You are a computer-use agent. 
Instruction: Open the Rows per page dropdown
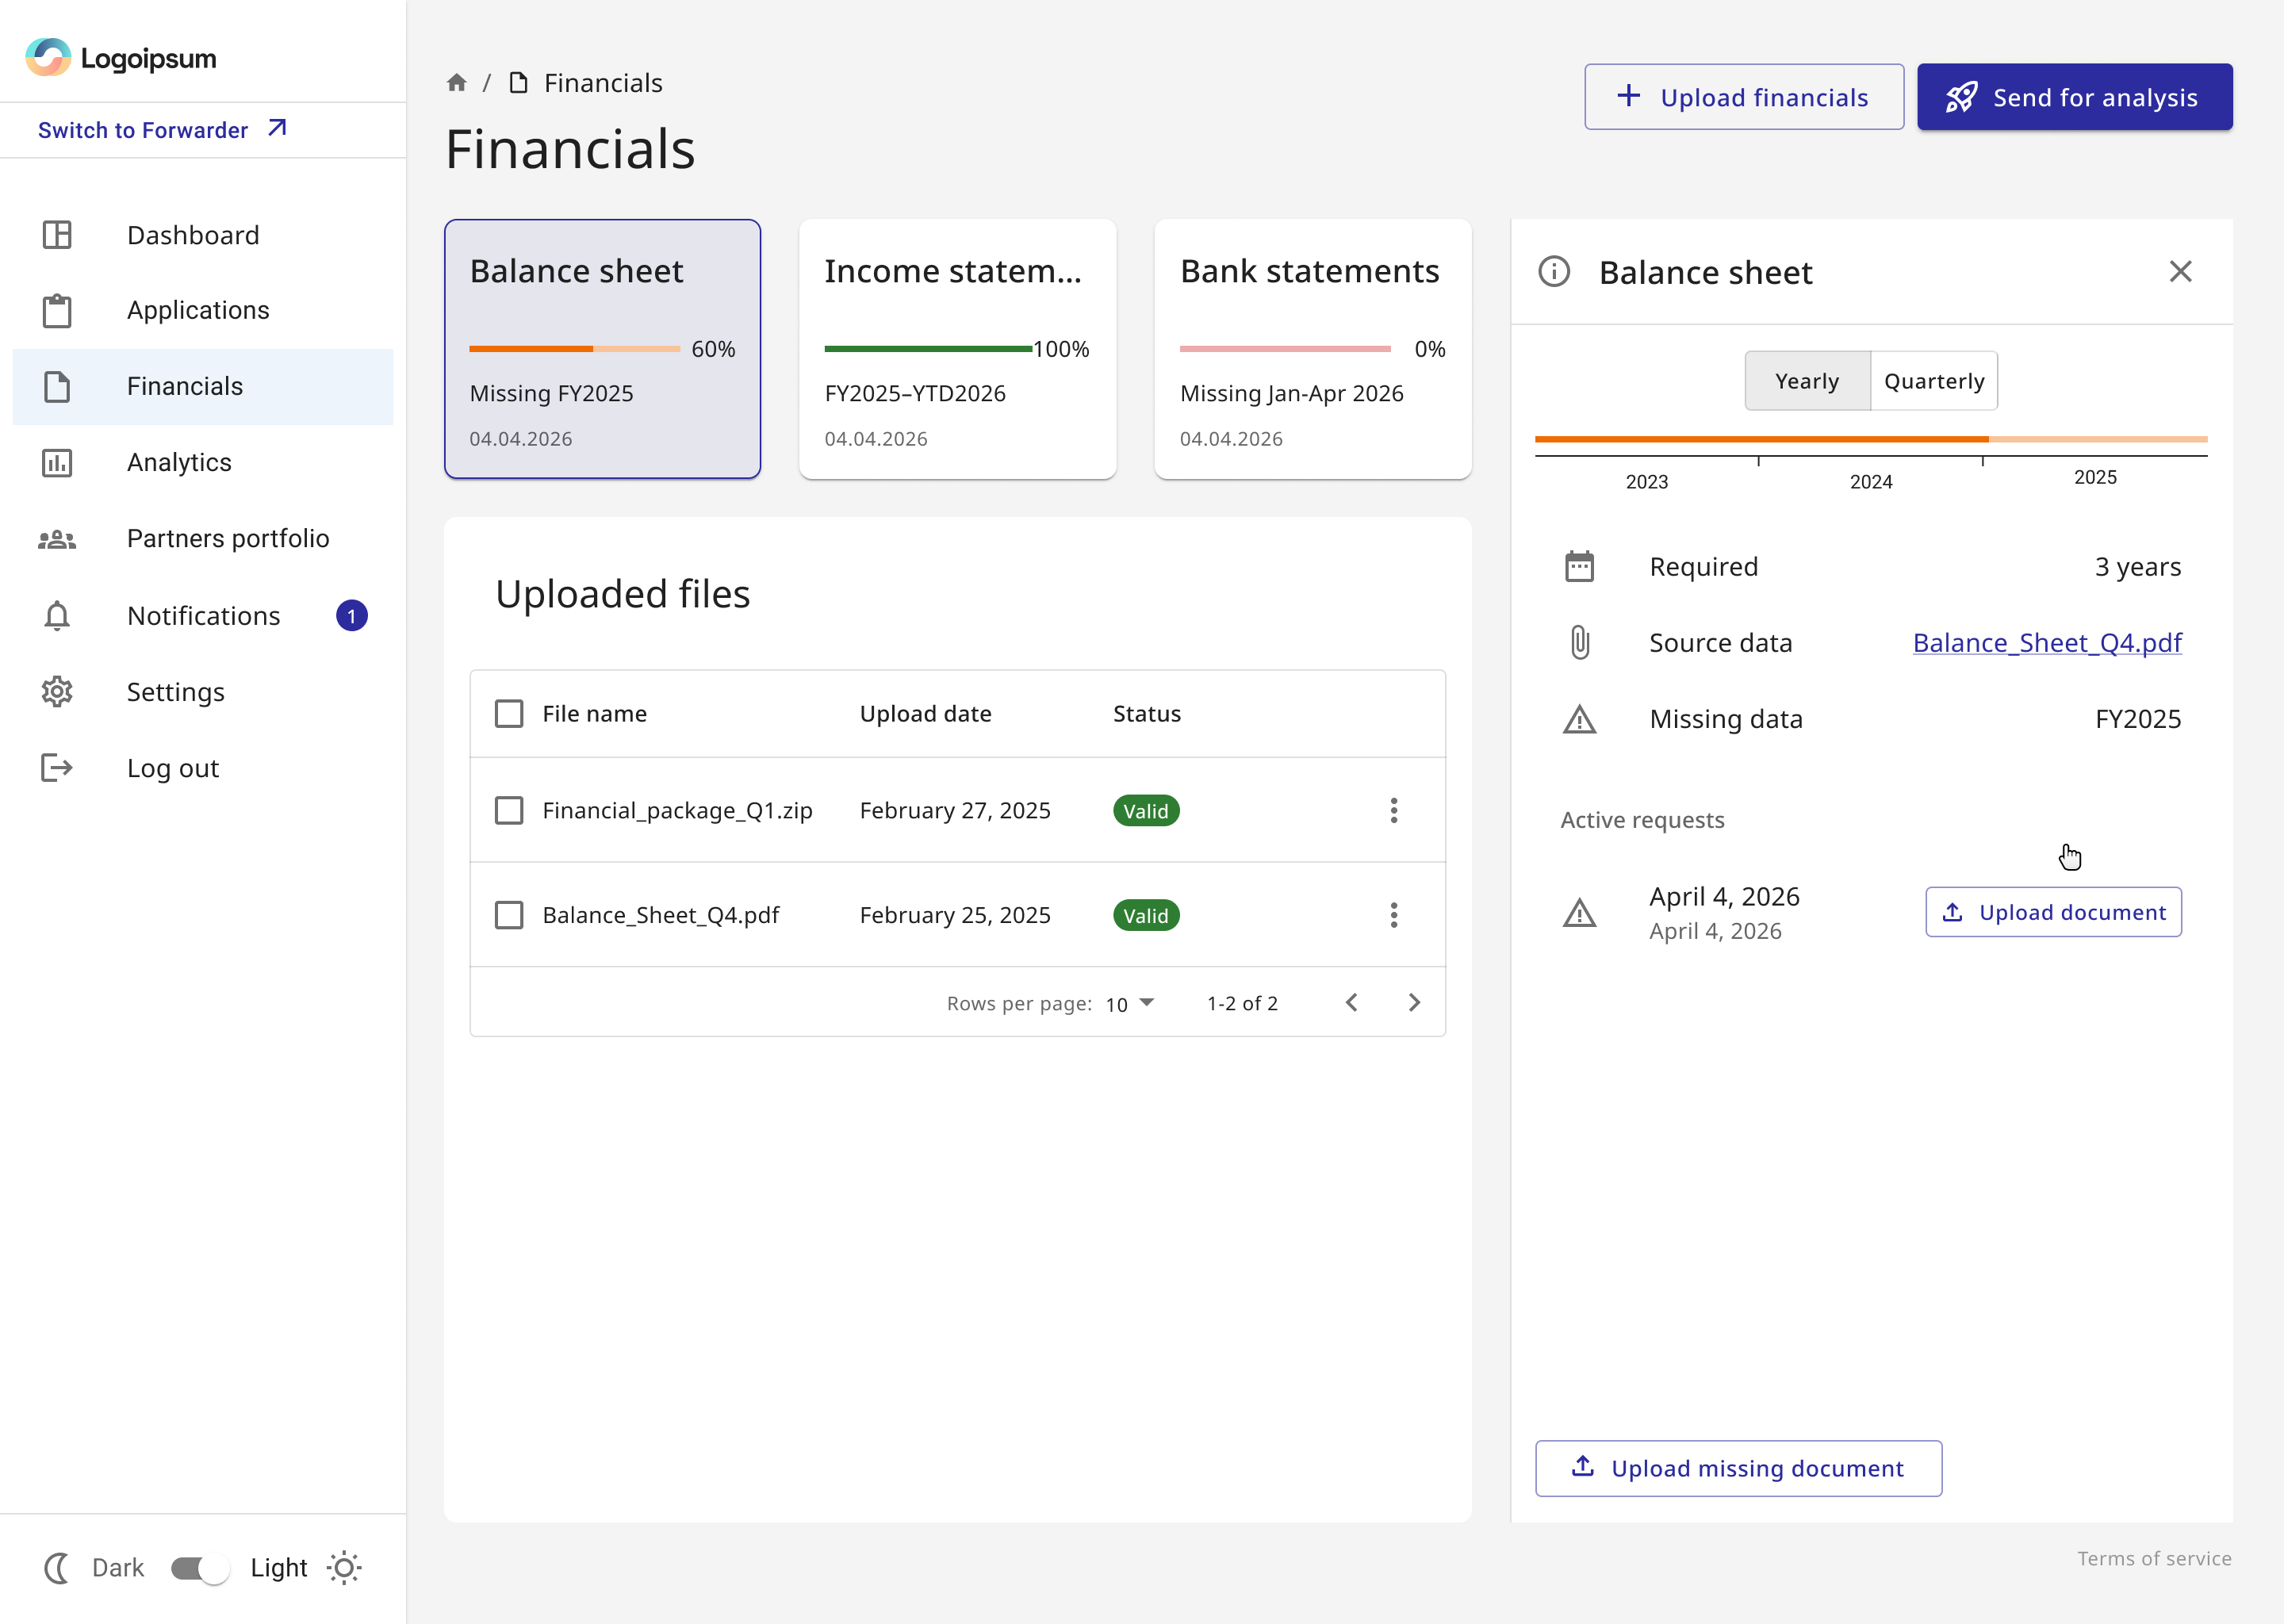point(1130,1003)
